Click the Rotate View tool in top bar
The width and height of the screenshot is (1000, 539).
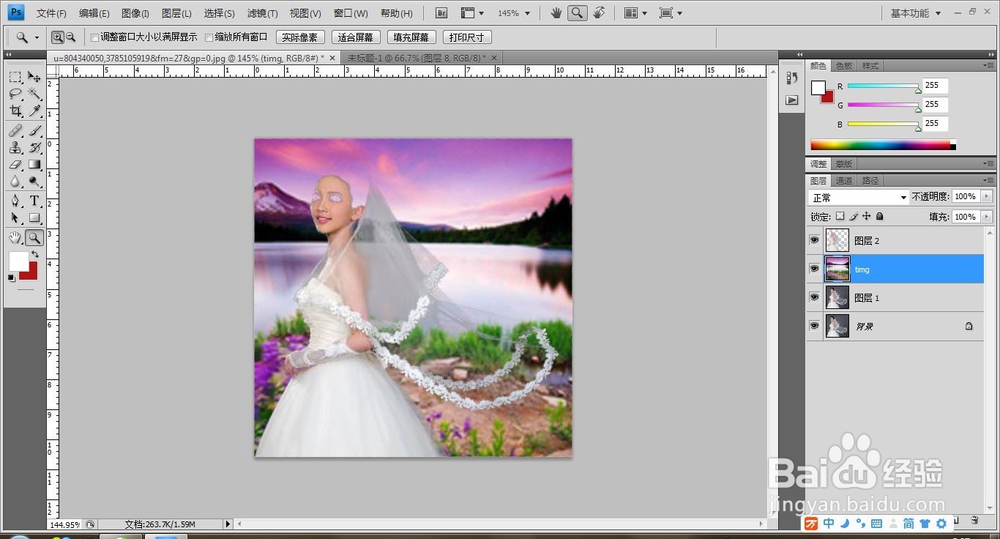pos(598,13)
